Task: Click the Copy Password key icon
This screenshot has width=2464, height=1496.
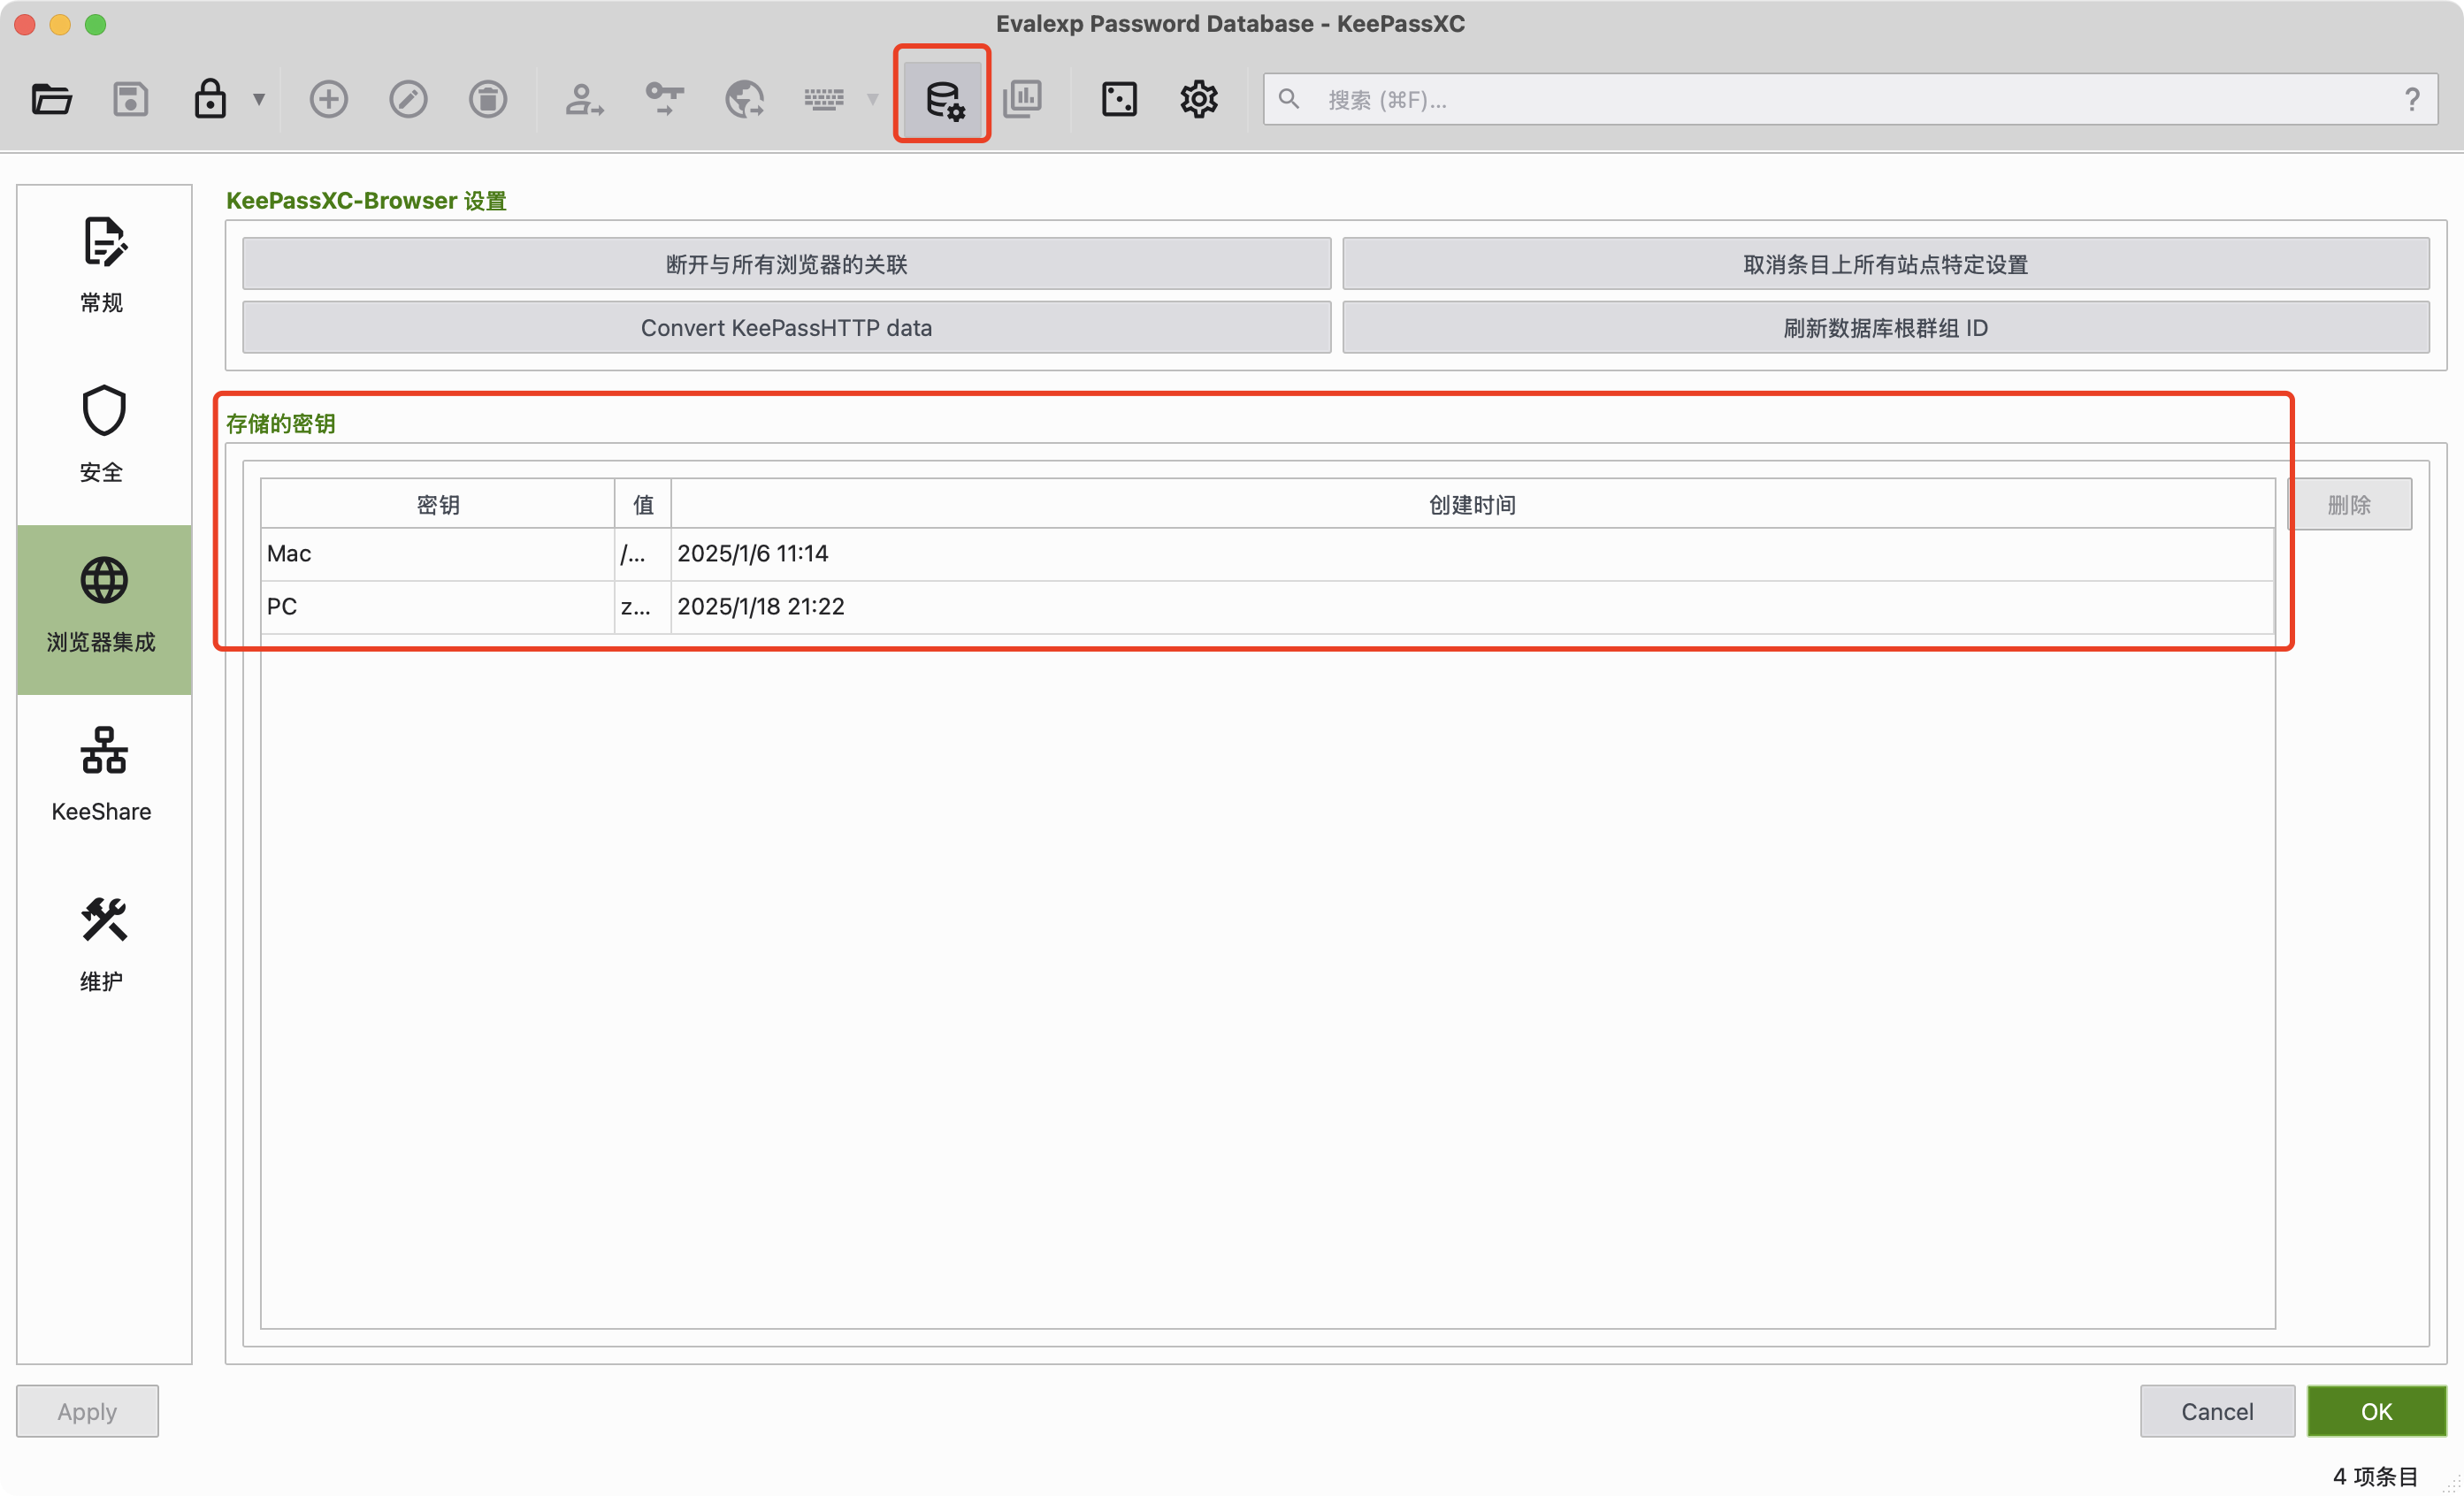Action: click(664, 99)
